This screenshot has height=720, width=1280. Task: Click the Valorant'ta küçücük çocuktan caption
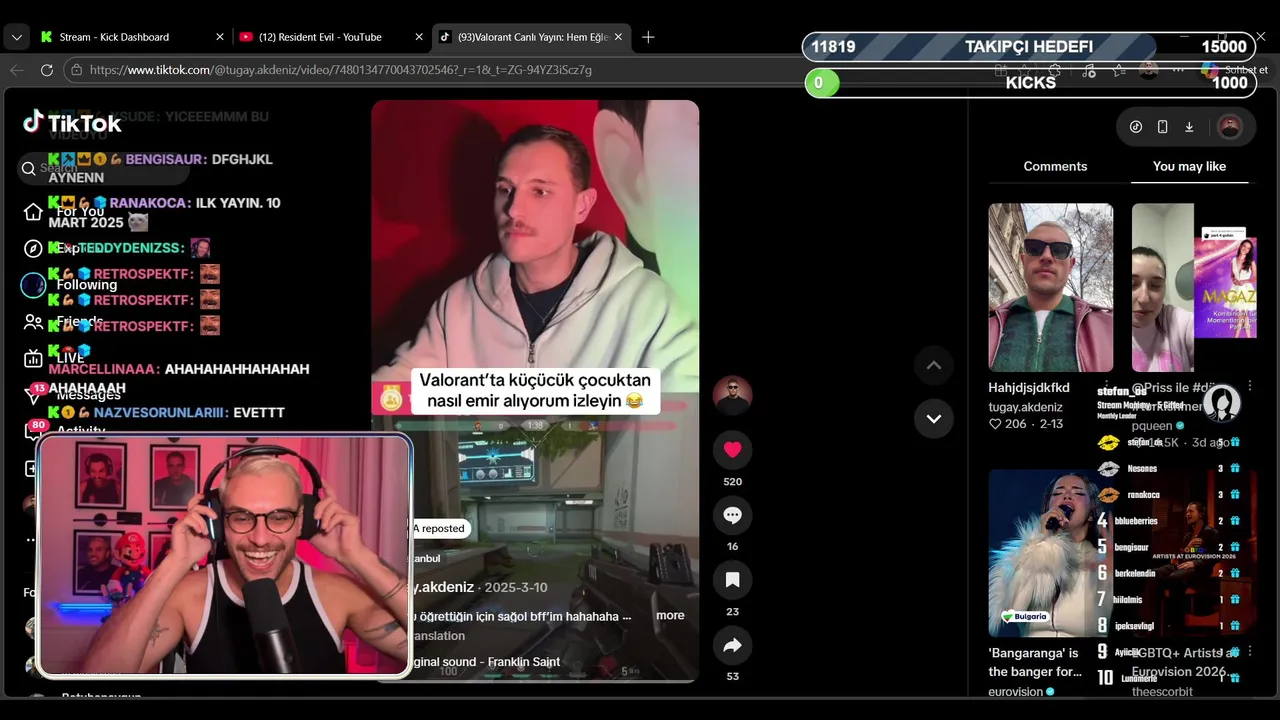pos(535,391)
